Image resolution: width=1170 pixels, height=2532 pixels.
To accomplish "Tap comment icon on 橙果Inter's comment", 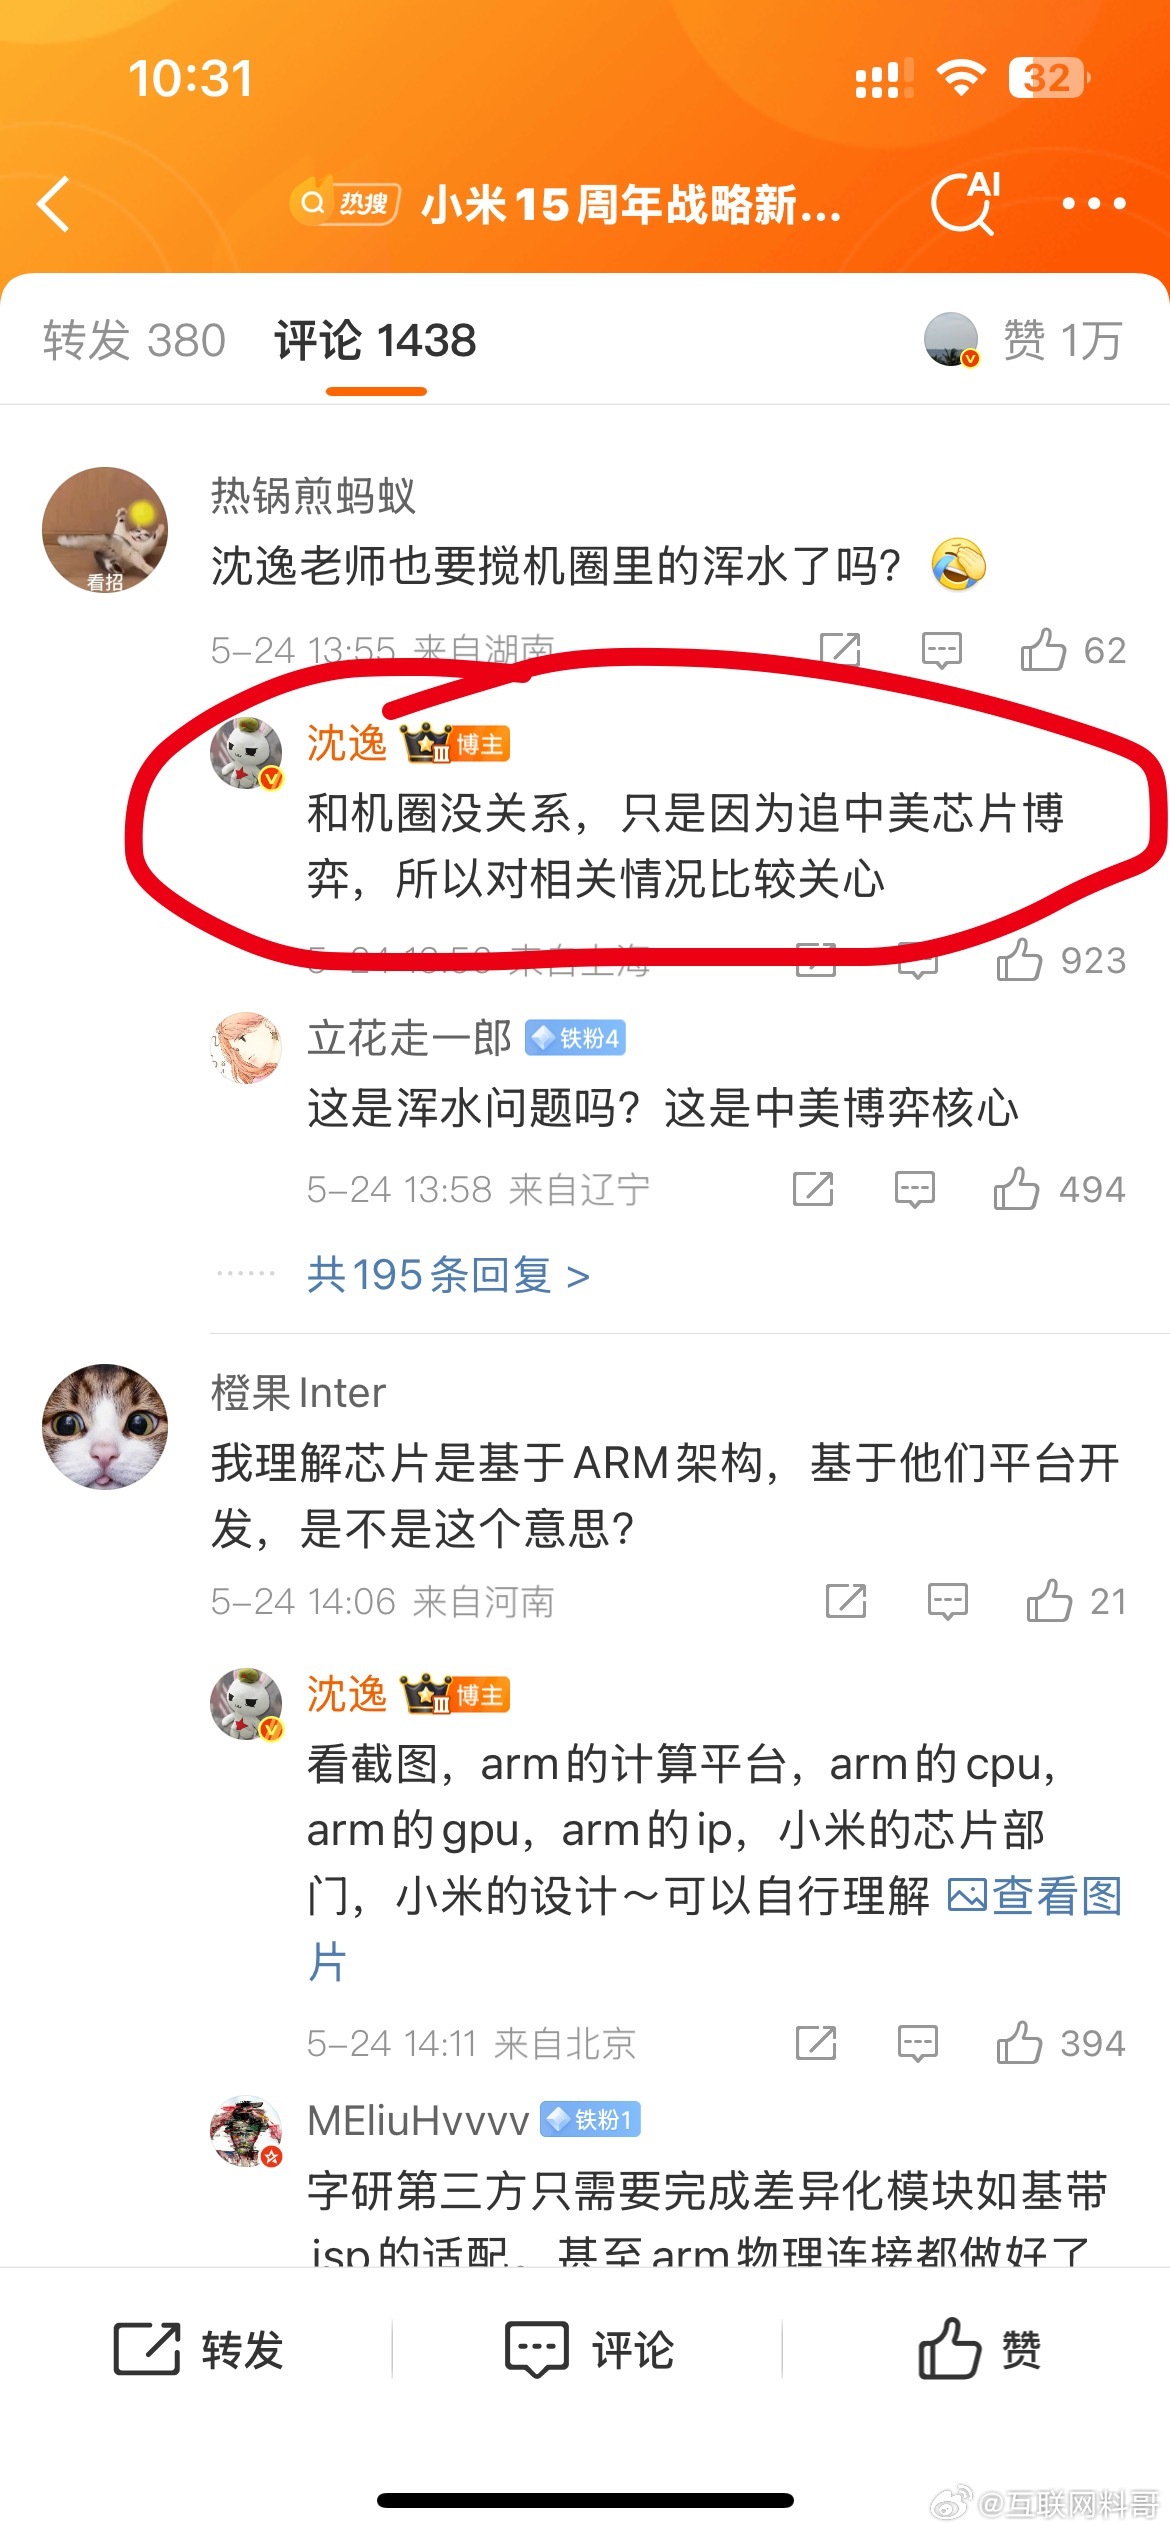I will (x=947, y=1601).
